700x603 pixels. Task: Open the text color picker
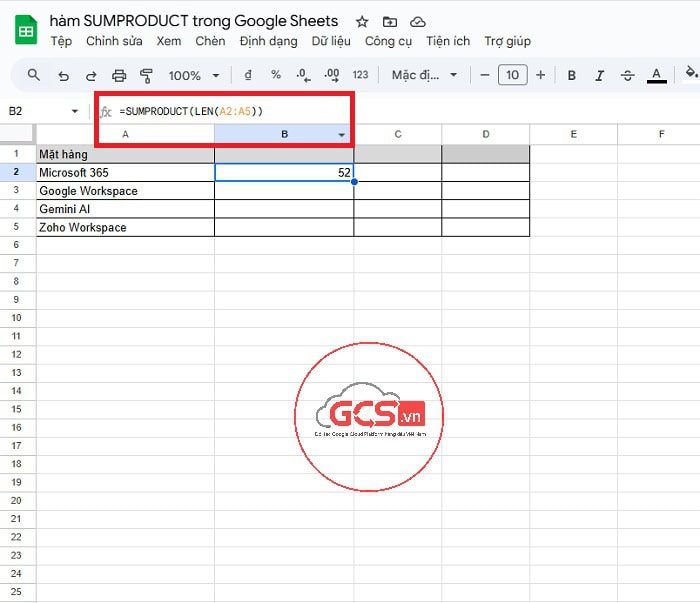(x=657, y=75)
